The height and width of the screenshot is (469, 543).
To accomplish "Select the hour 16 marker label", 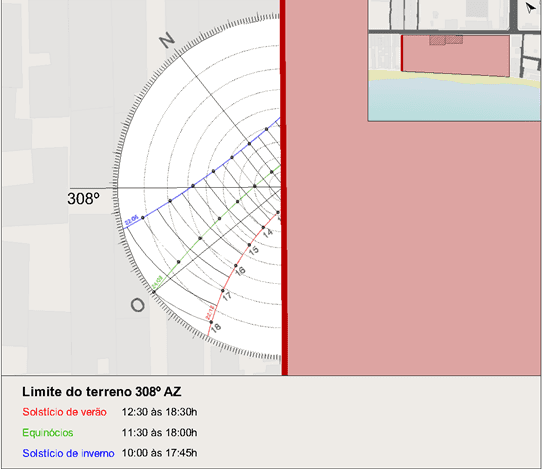I will [x=240, y=271].
